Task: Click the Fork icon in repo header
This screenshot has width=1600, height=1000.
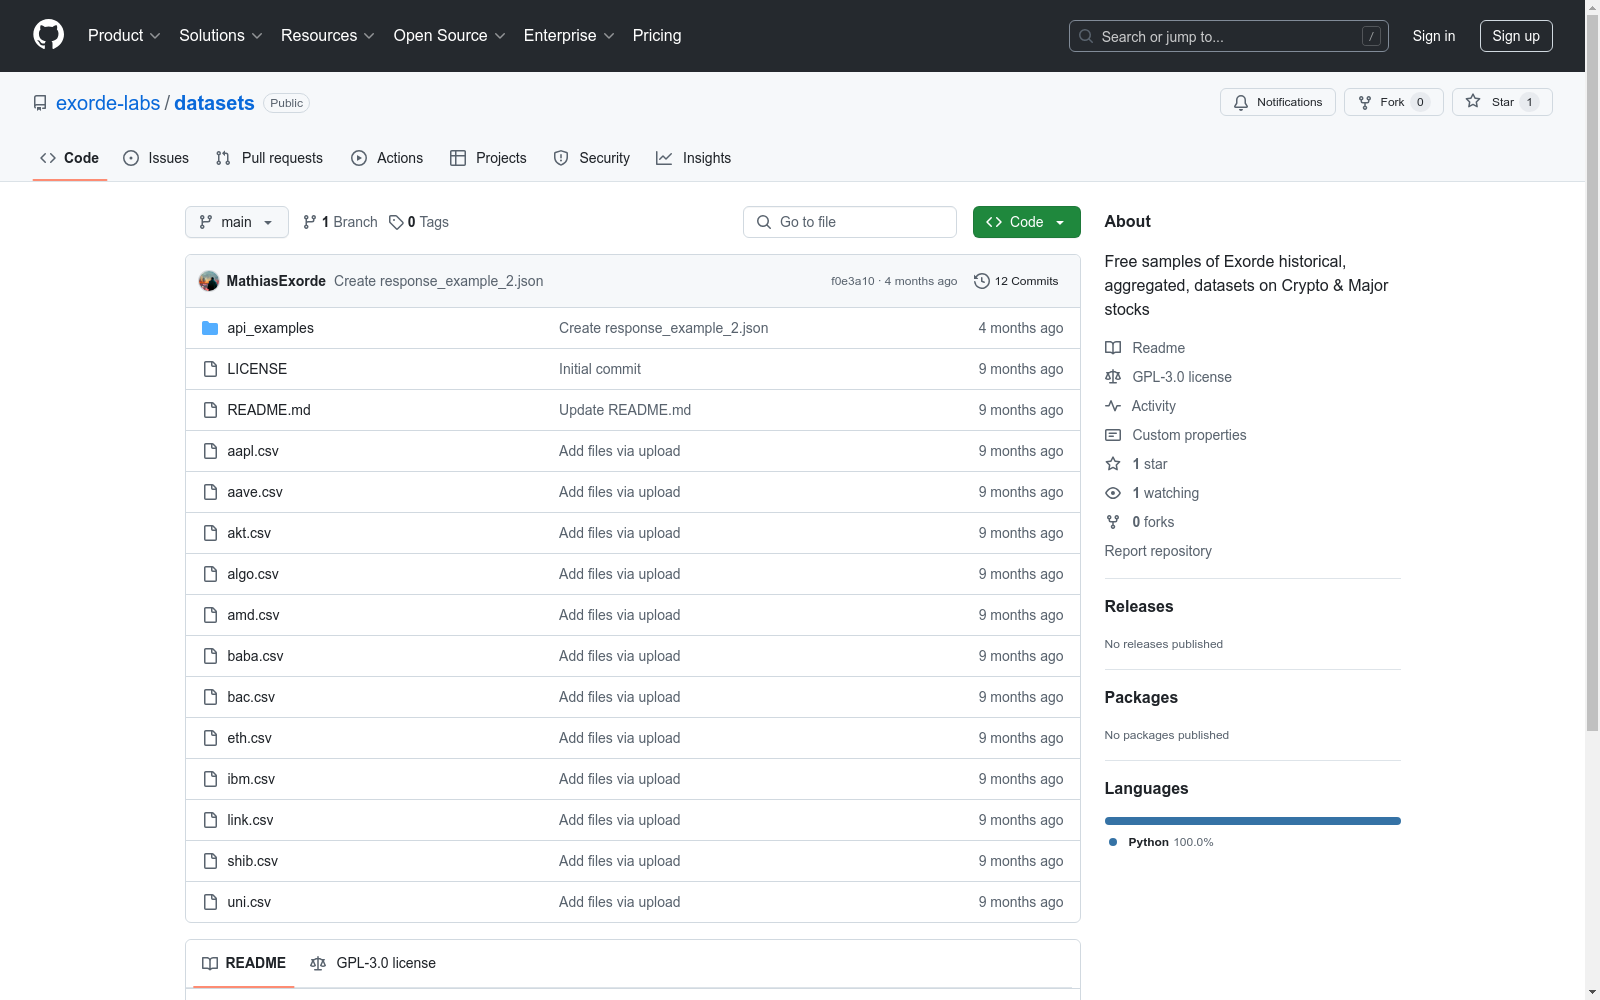Action: [1365, 102]
